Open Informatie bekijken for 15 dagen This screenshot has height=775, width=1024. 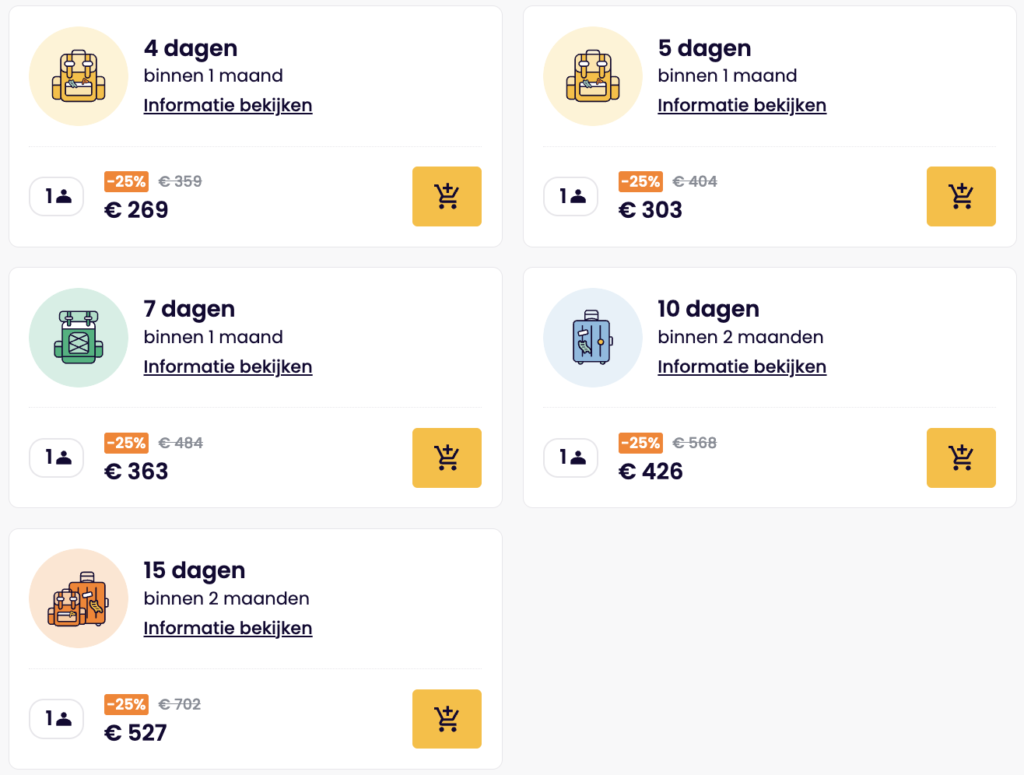tap(227, 627)
